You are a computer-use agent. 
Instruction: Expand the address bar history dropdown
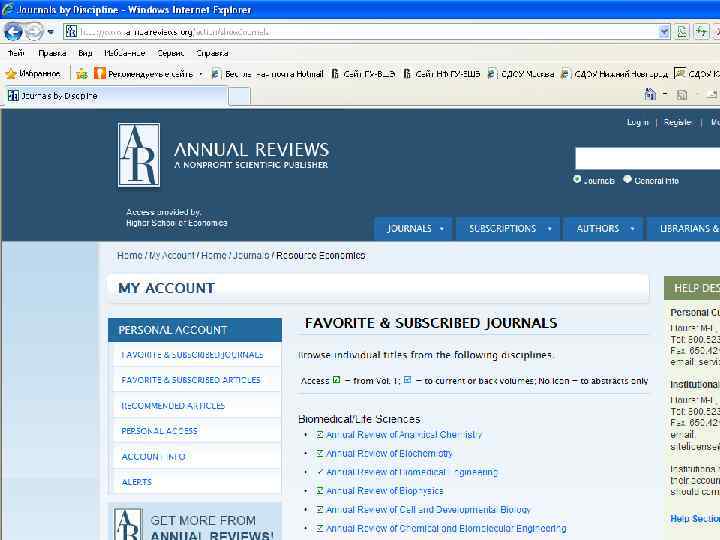pyautogui.click(x=664, y=32)
